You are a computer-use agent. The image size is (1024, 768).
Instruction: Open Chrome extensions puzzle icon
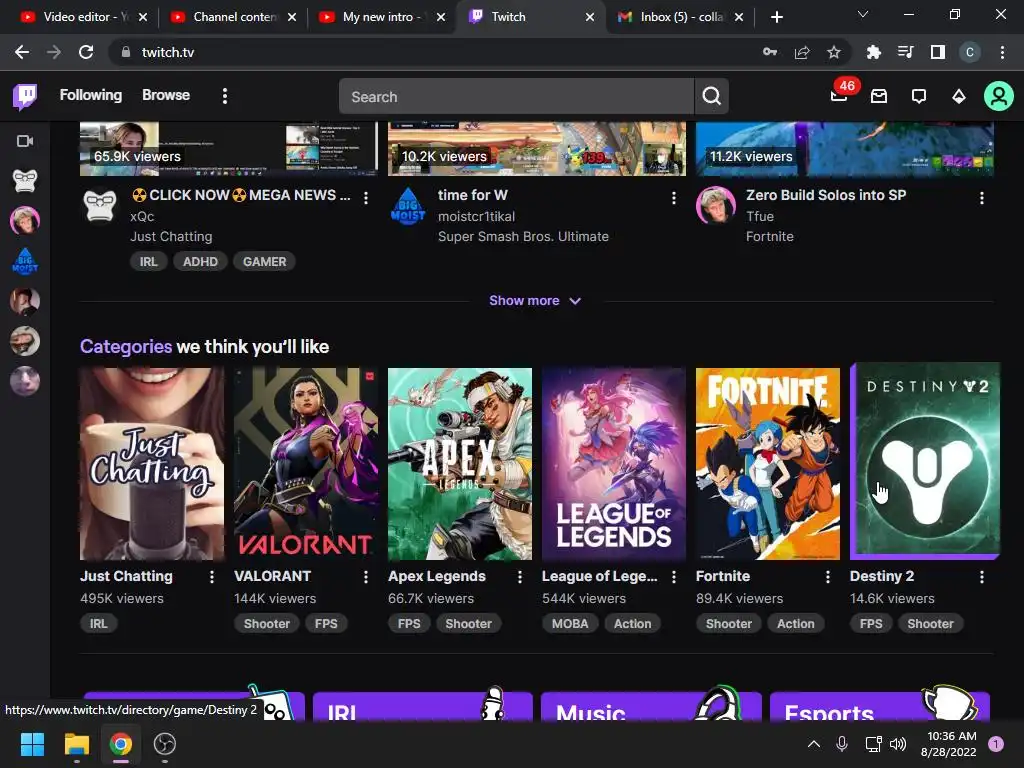(873, 52)
